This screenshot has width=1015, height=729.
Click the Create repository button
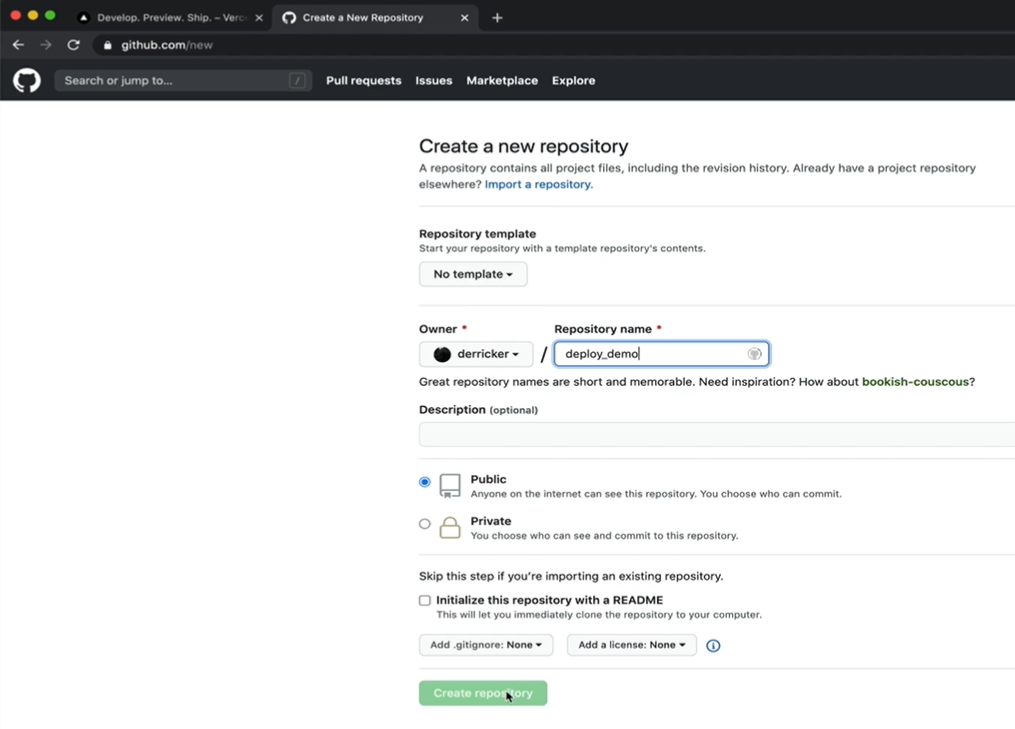click(483, 693)
